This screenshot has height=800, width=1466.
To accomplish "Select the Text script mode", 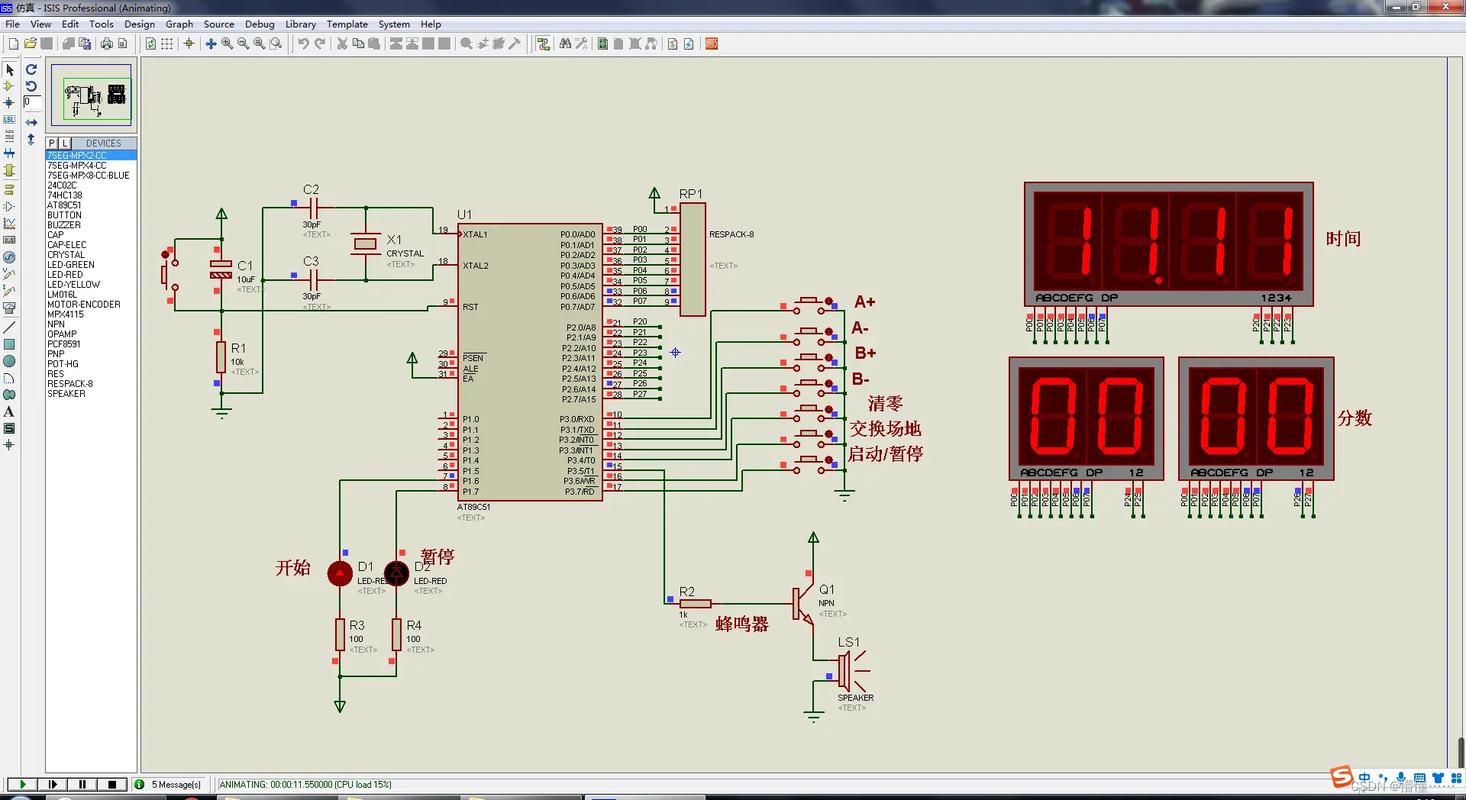I will pos(9,137).
